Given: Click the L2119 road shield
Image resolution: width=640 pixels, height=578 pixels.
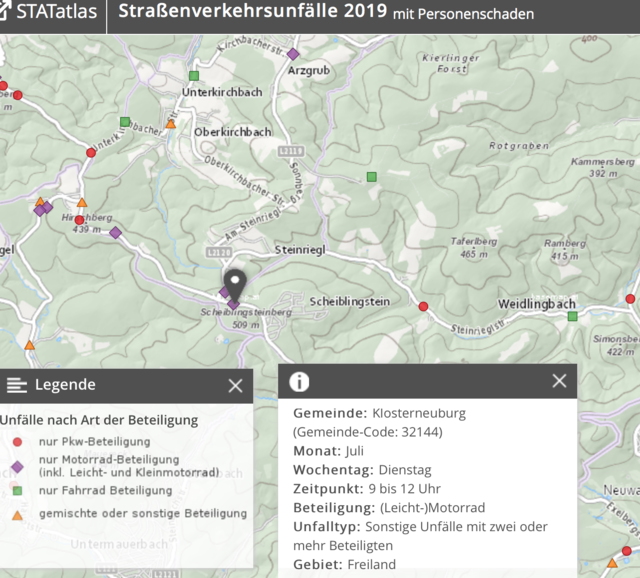Looking at the screenshot, I should point(291,151).
